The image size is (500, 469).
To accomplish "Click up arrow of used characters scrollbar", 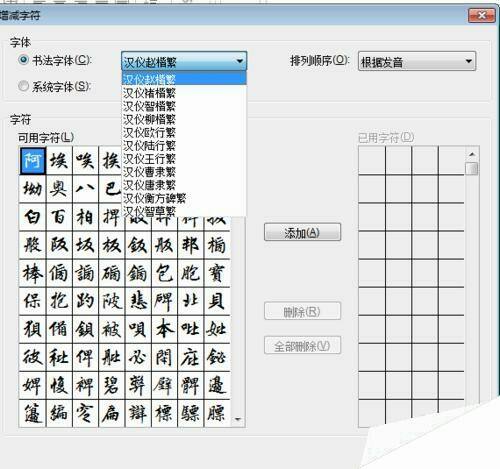I will click(x=472, y=154).
